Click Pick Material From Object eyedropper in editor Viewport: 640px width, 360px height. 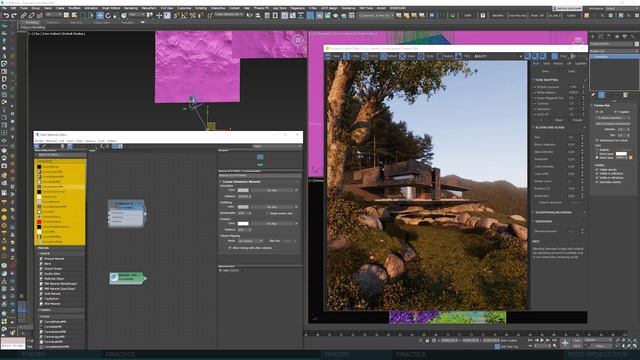(x=43, y=146)
